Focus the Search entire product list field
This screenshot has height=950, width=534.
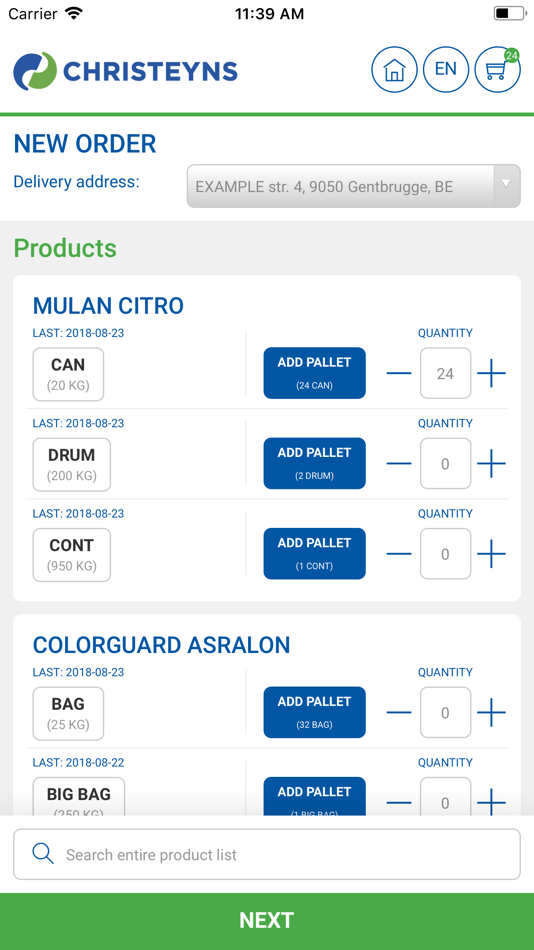click(x=267, y=854)
